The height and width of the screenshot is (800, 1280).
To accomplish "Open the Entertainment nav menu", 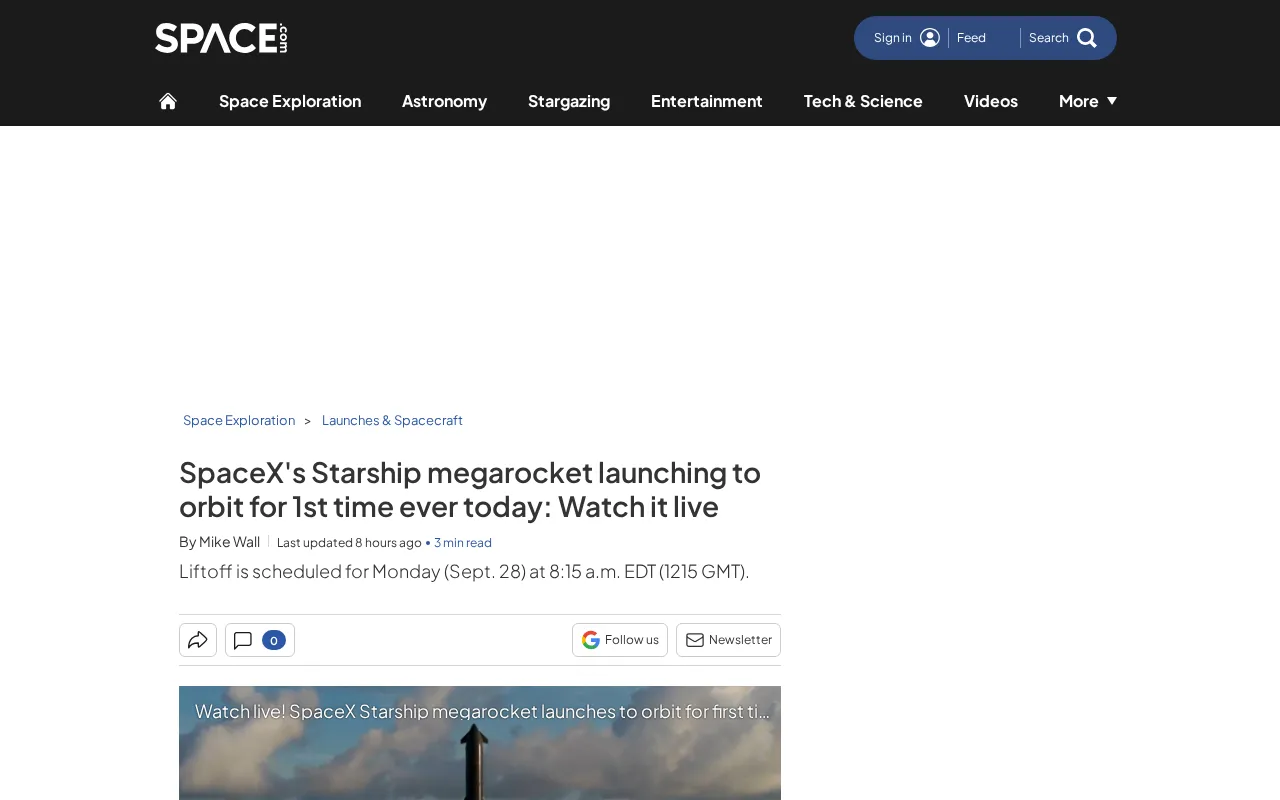I will 707,101.
